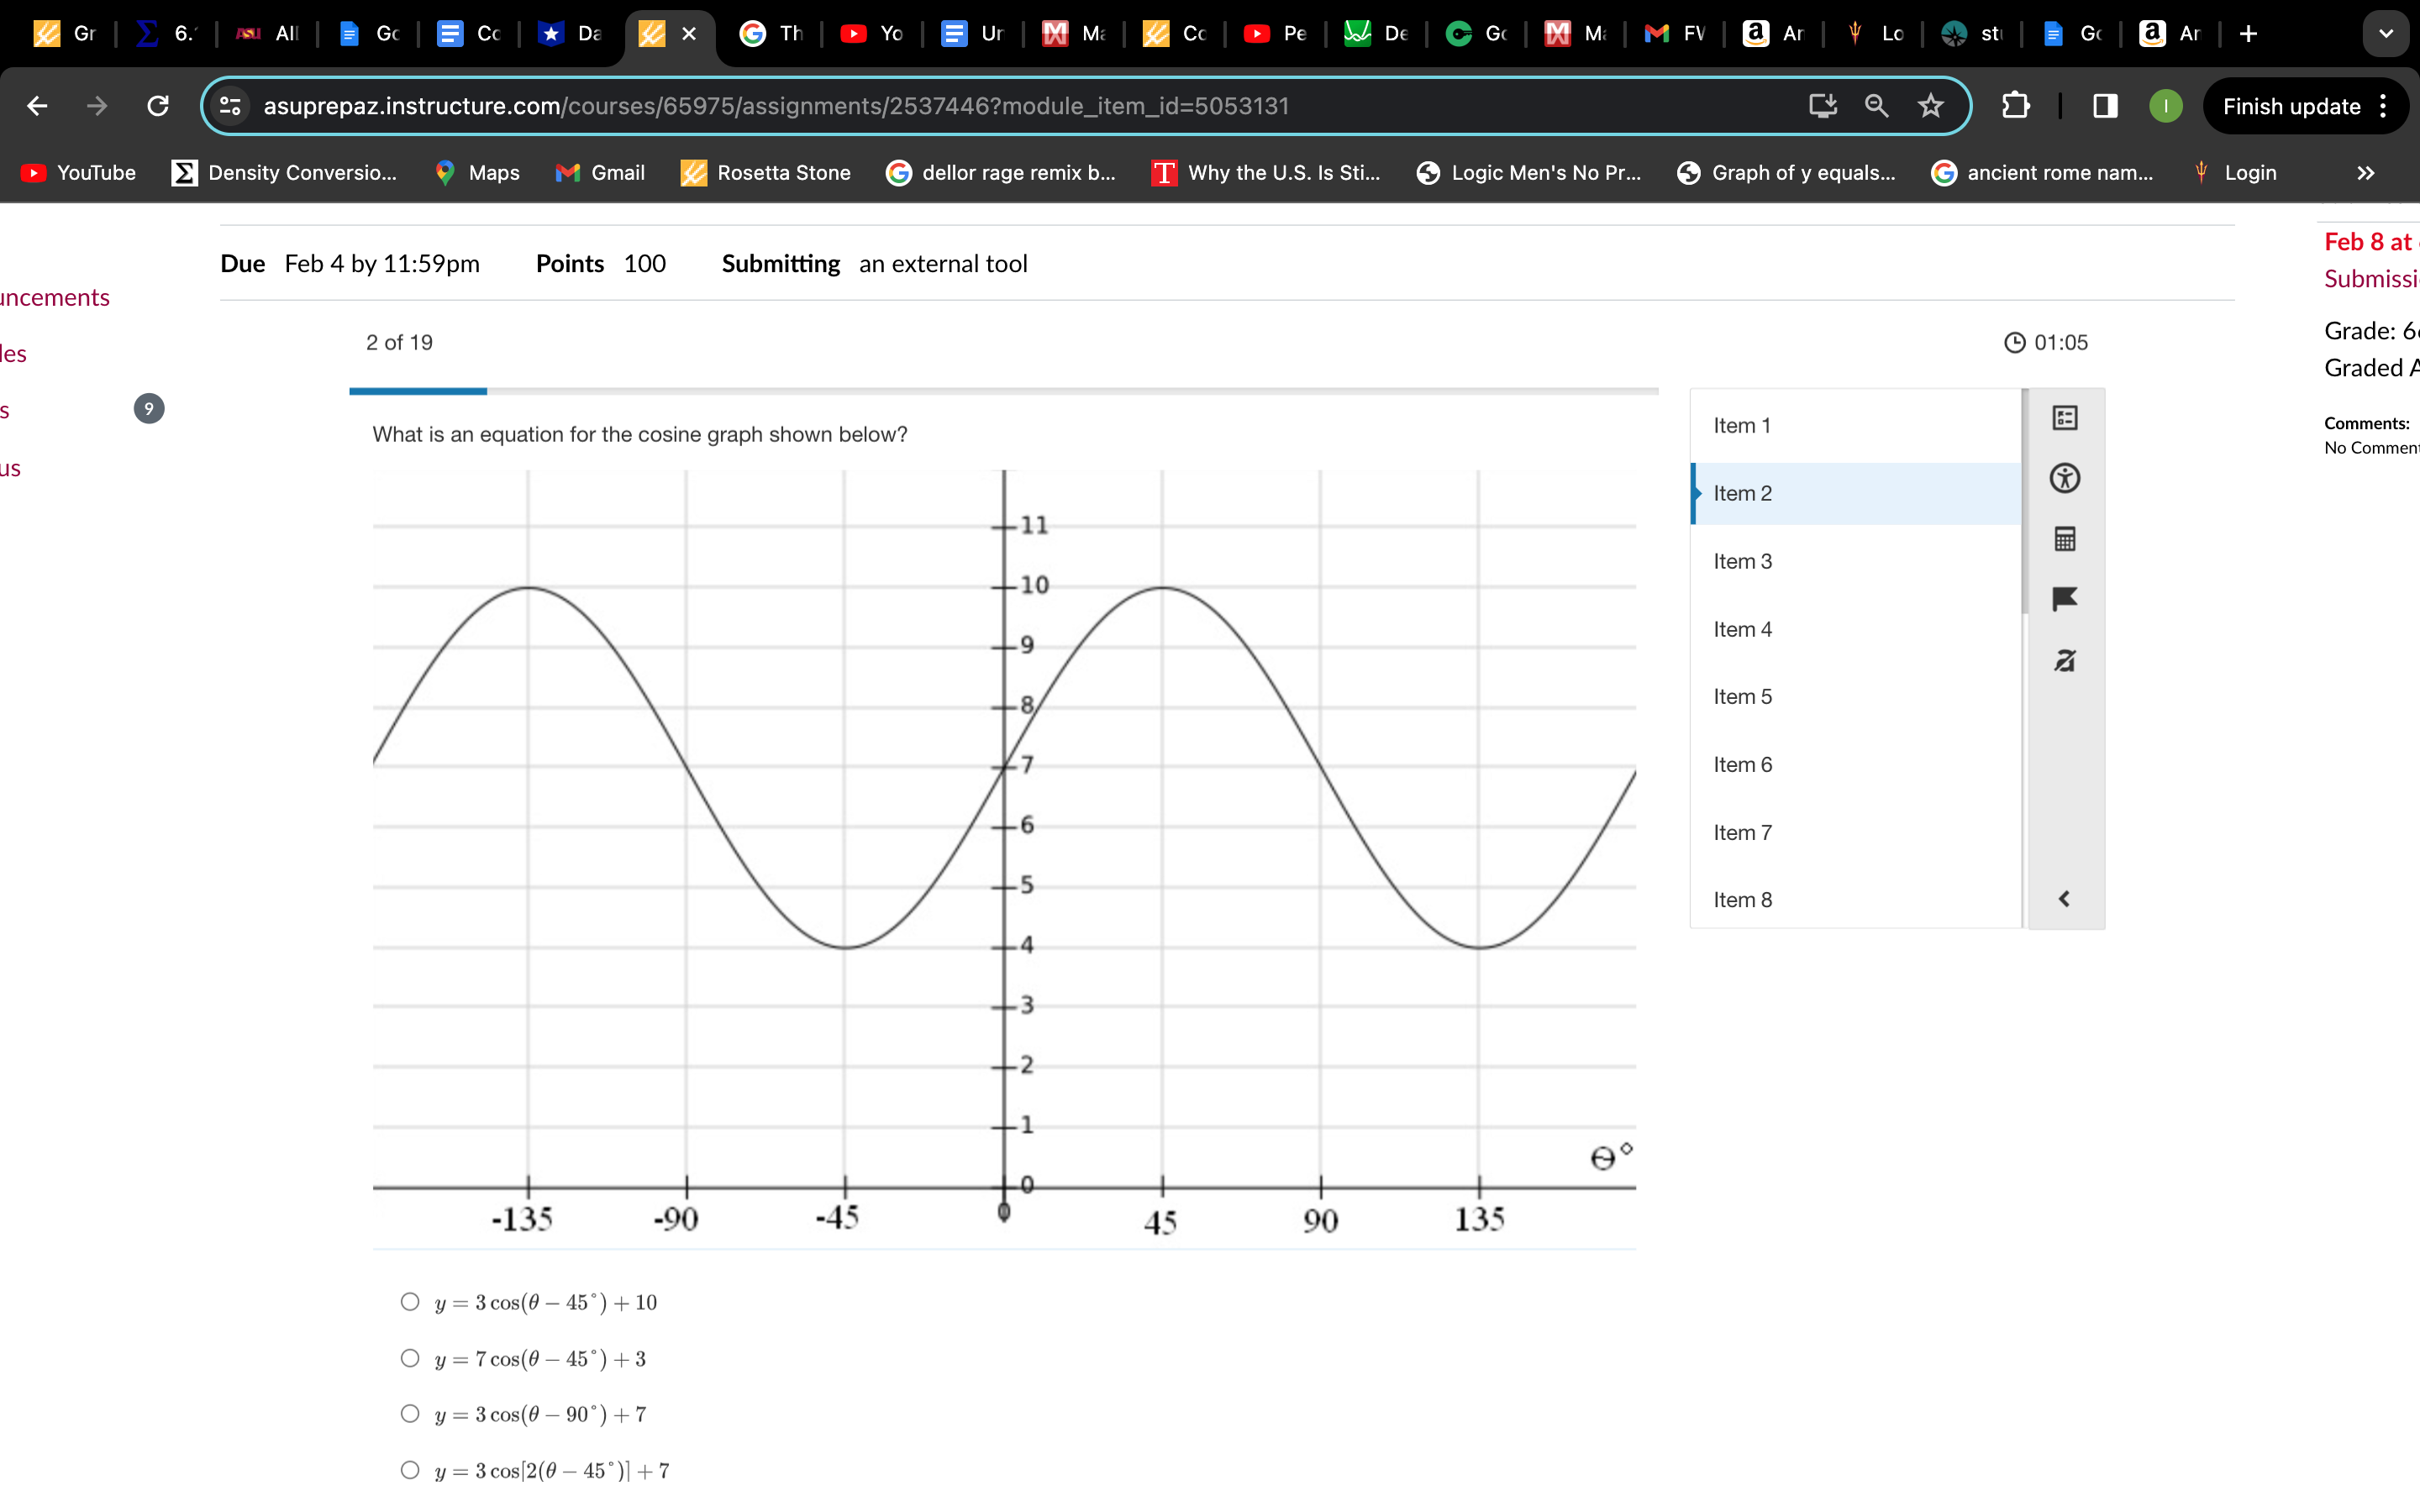Click the flag question icon

[x=2064, y=599]
